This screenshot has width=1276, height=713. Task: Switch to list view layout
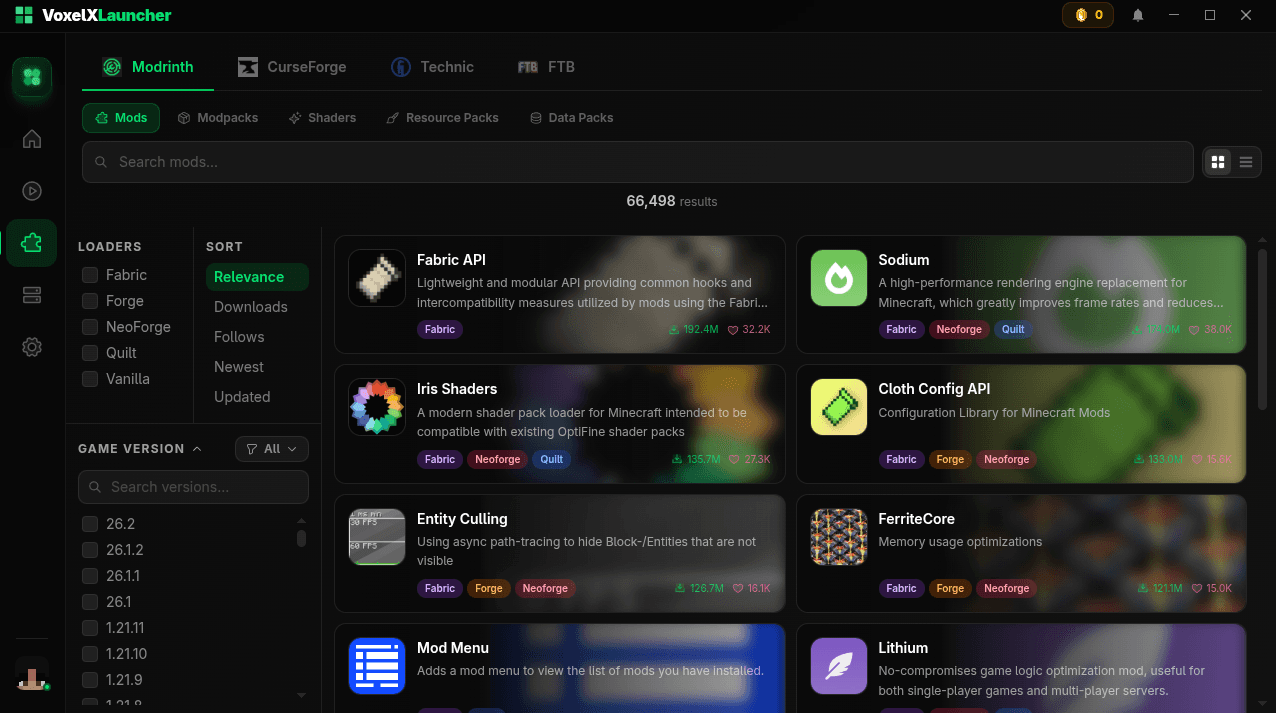pos(1245,162)
